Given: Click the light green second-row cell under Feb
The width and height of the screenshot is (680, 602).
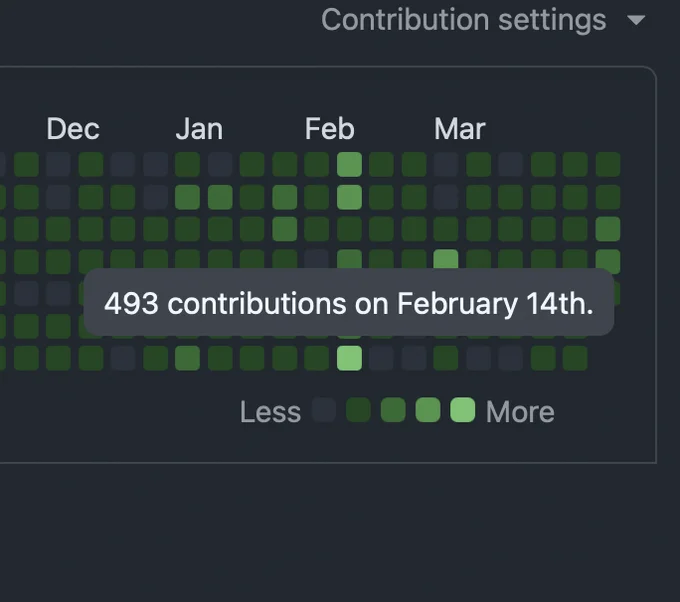Looking at the screenshot, I should pyautogui.click(x=350, y=197).
